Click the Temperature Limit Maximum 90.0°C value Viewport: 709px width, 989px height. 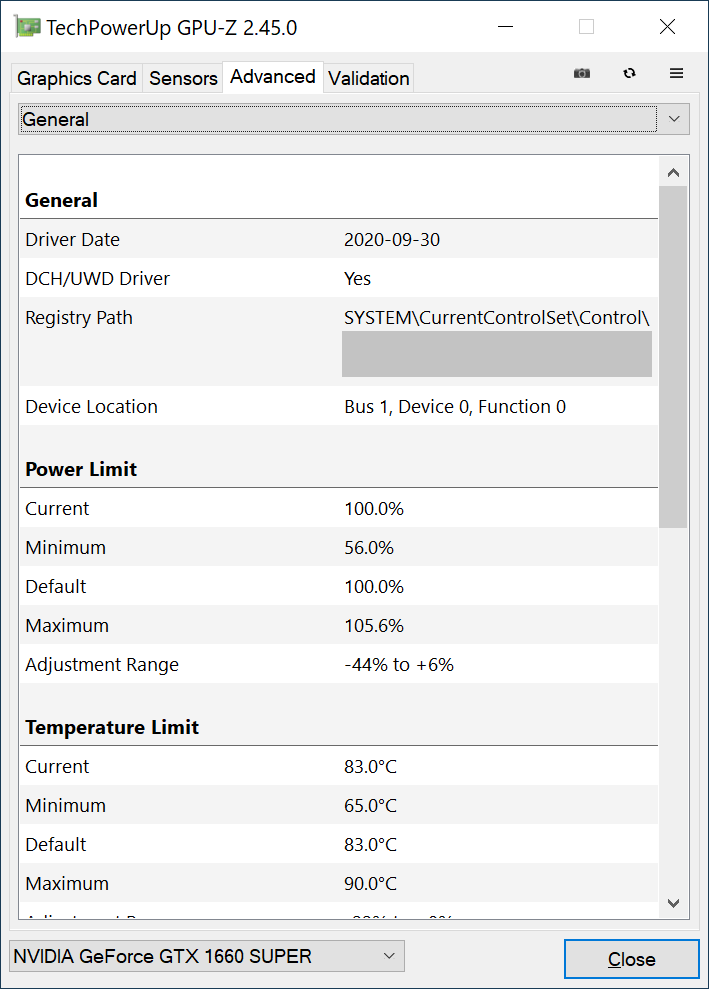[x=370, y=884]
